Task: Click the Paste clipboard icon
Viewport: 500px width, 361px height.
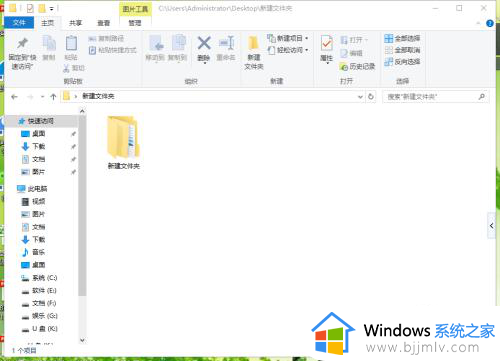Action: tap(71, 43)
